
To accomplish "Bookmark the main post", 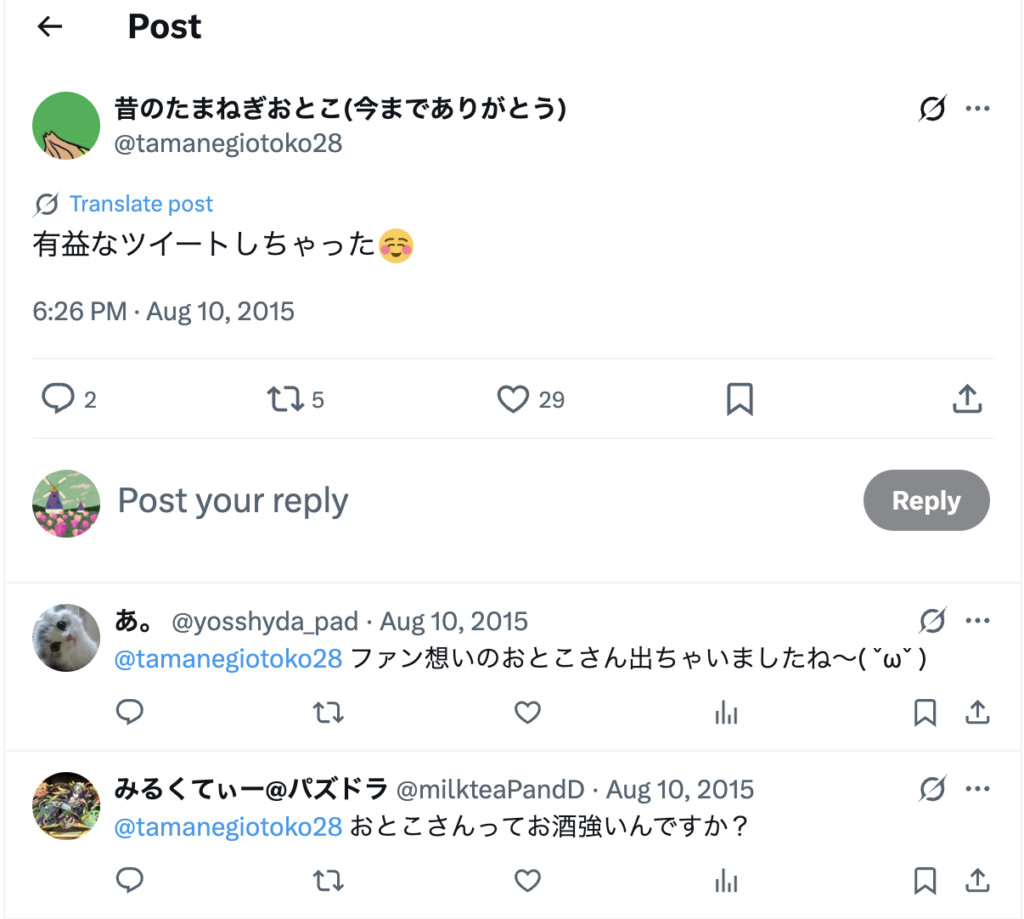I will click(739, 399).
